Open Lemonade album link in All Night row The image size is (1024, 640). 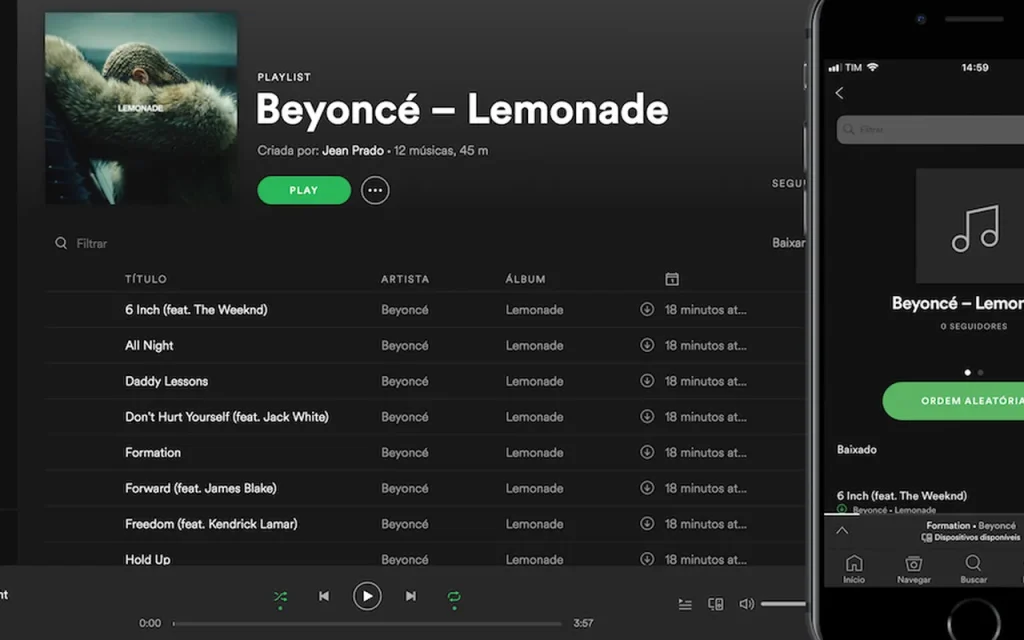pyautogui.click(x=534, y=345)
